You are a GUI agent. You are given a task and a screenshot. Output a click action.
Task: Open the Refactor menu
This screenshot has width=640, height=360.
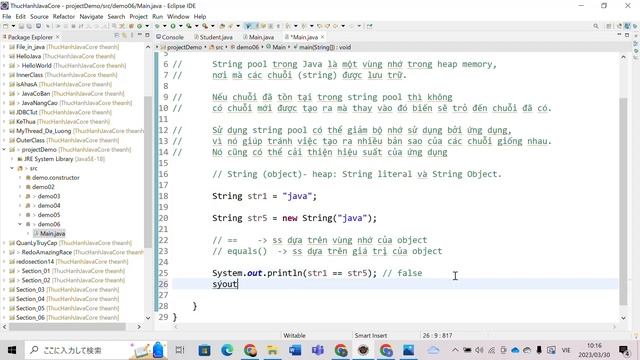click(64, 16)
